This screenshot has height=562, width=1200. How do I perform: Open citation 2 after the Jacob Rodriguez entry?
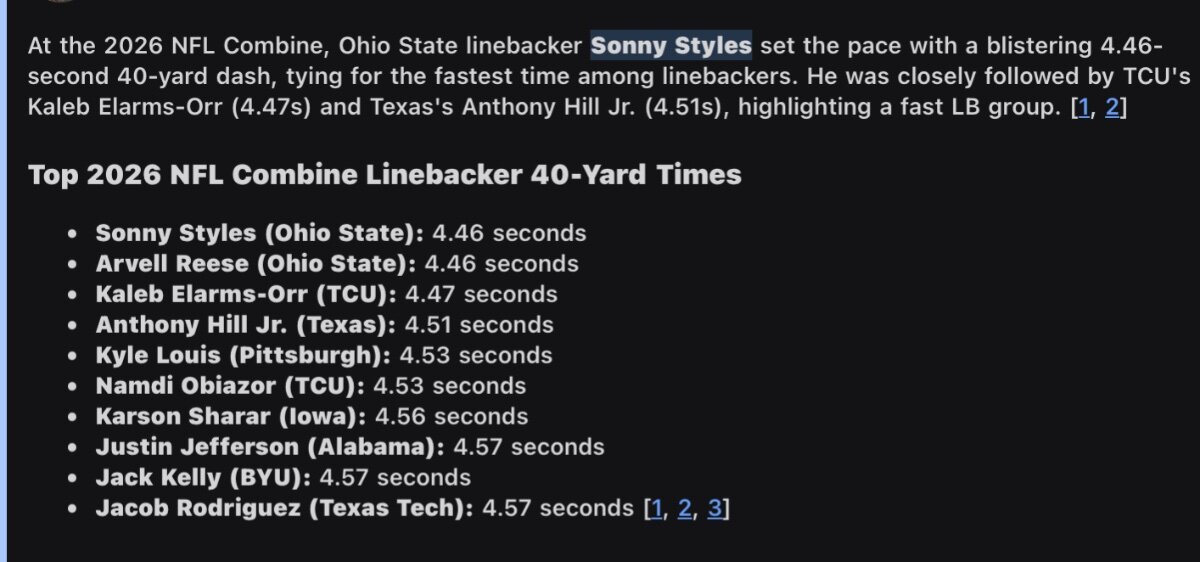click(685, 508)
